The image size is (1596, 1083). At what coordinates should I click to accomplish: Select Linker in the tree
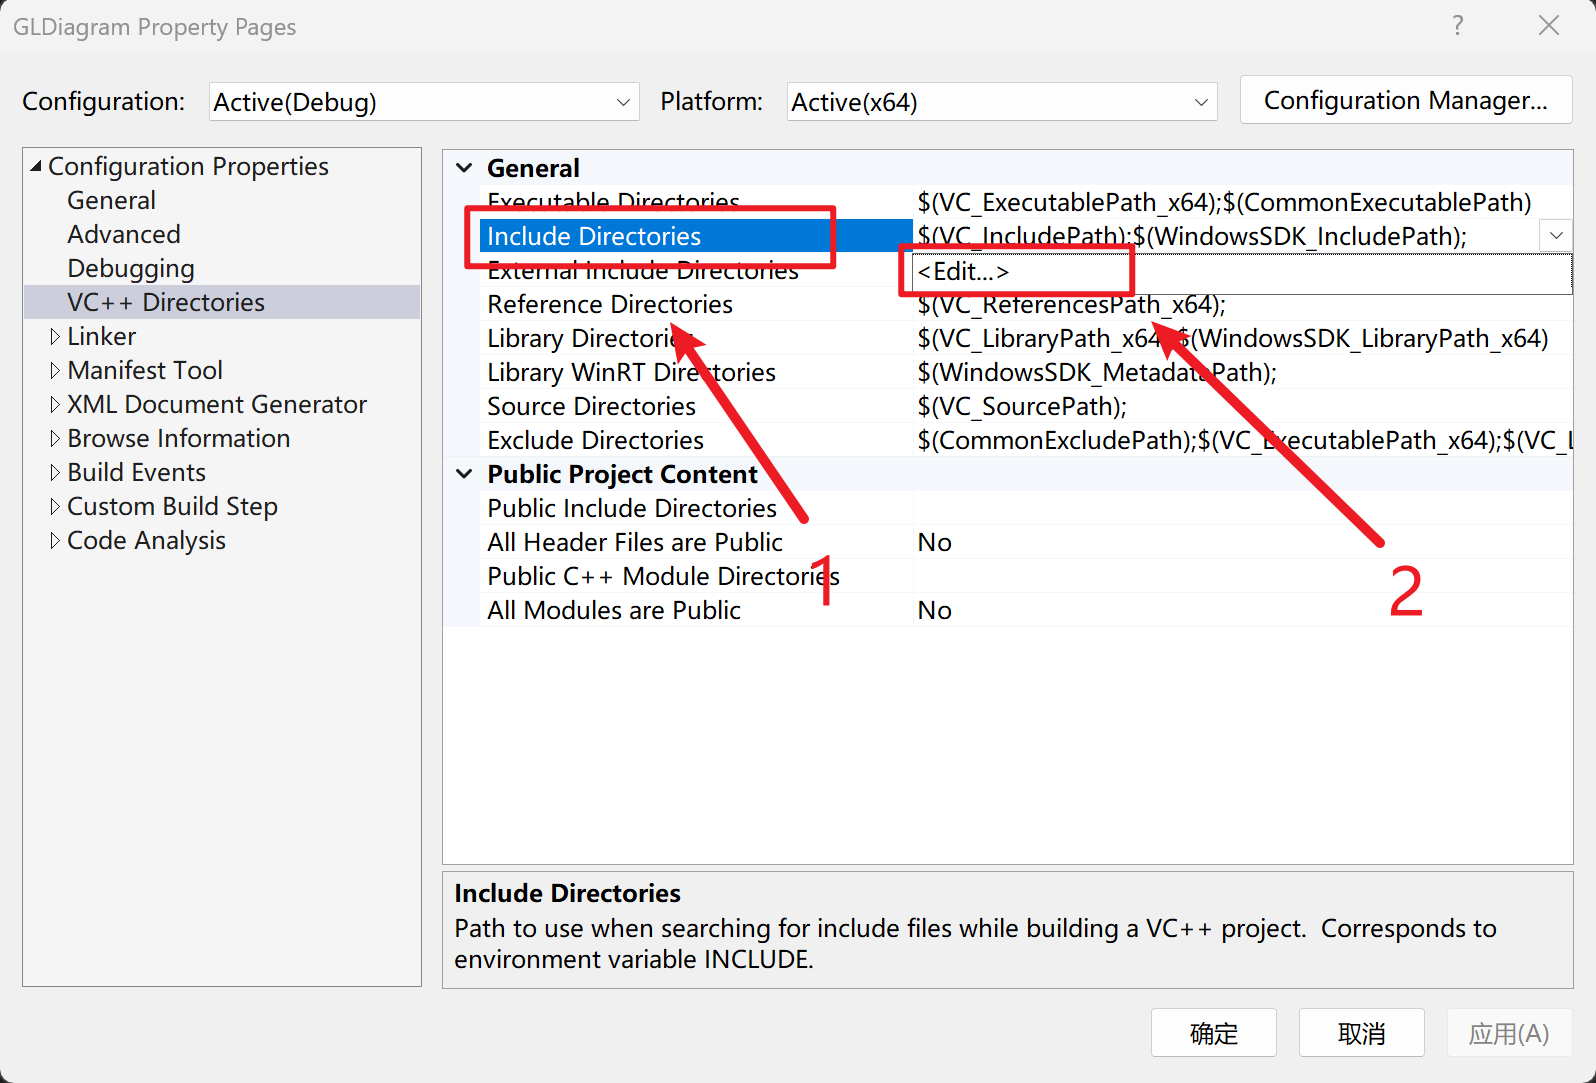coord(101,336)
